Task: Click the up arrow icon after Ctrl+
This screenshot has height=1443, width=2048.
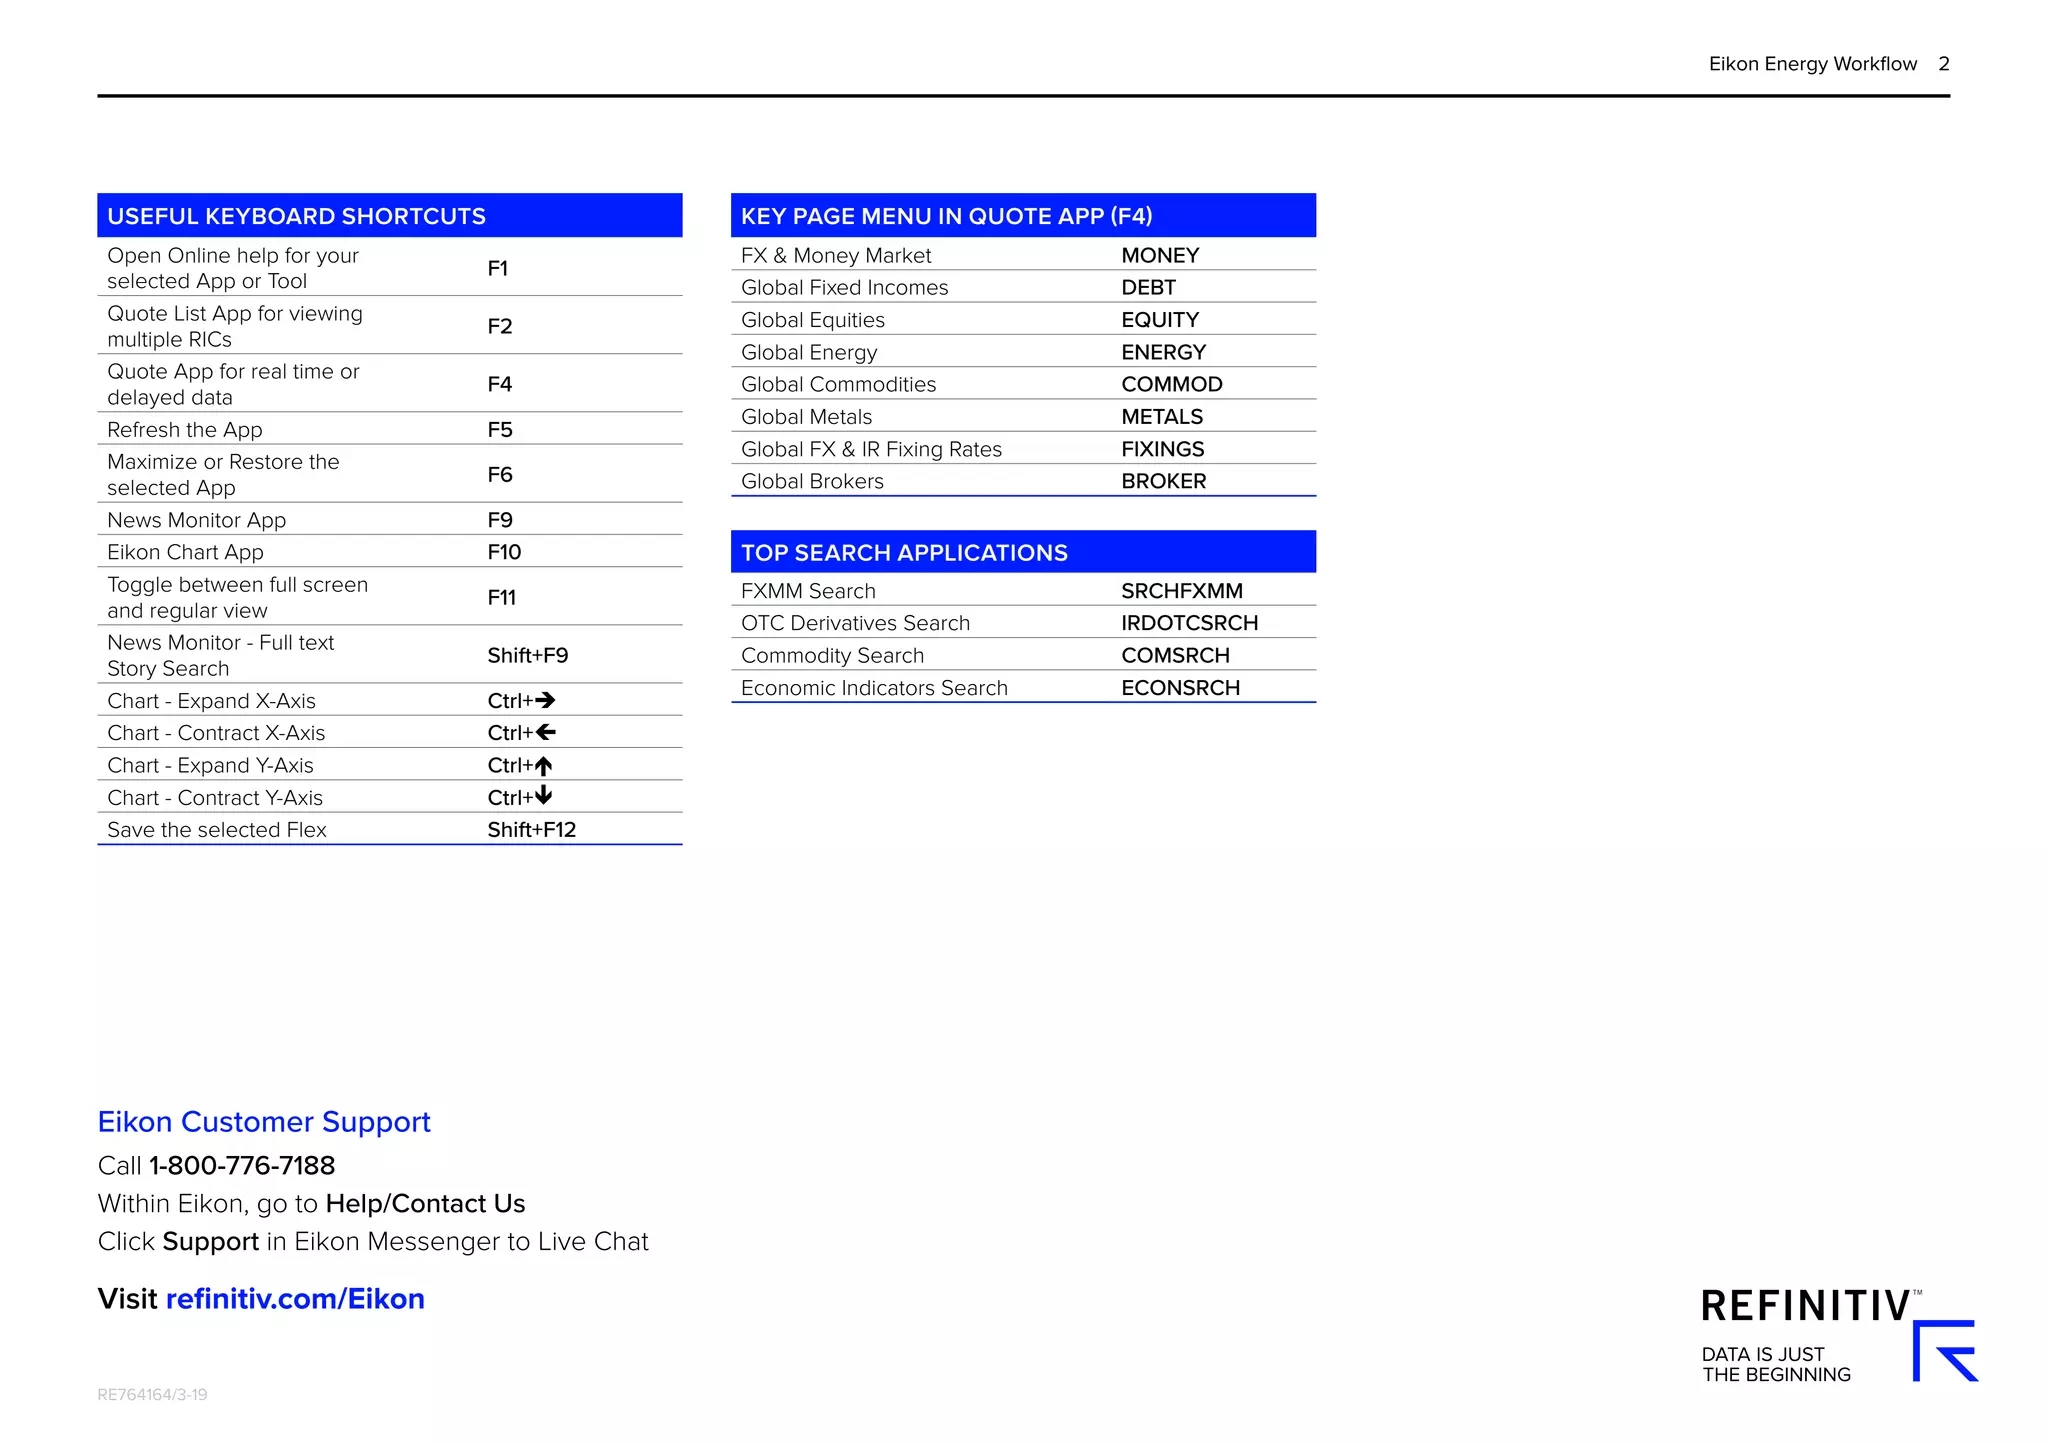Action: (x=543, y=766)
